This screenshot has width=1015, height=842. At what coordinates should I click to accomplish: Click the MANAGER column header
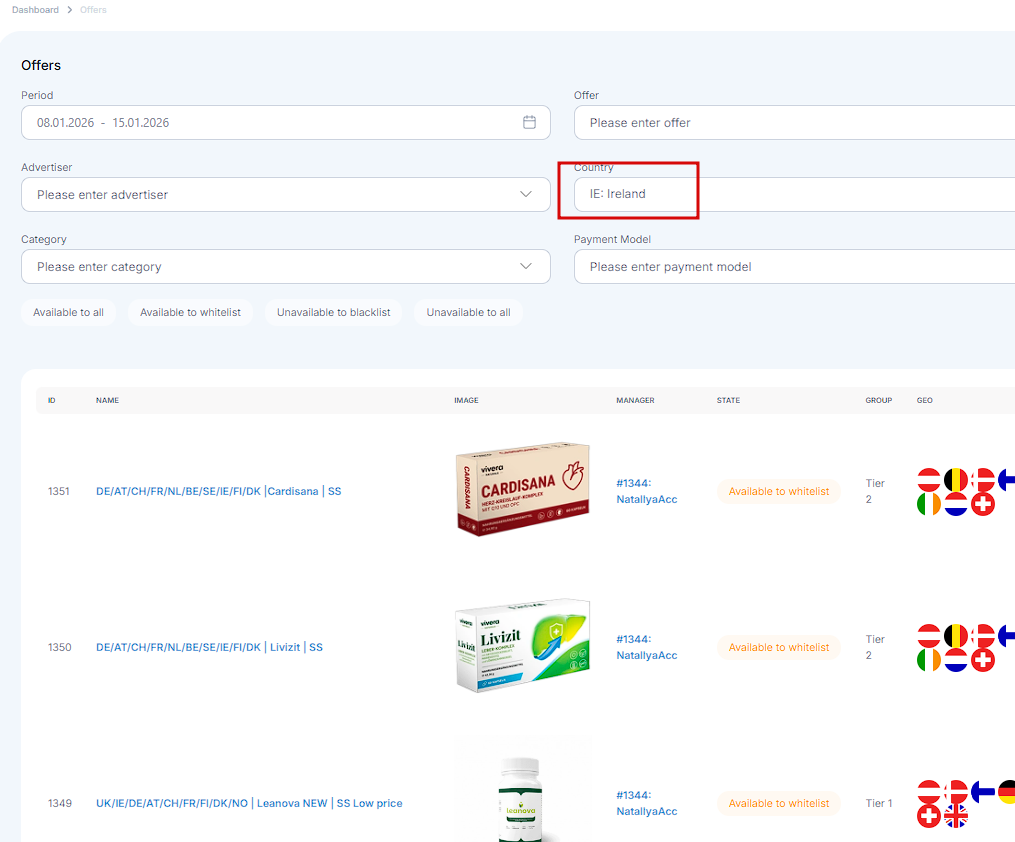[x=635, y=401]
